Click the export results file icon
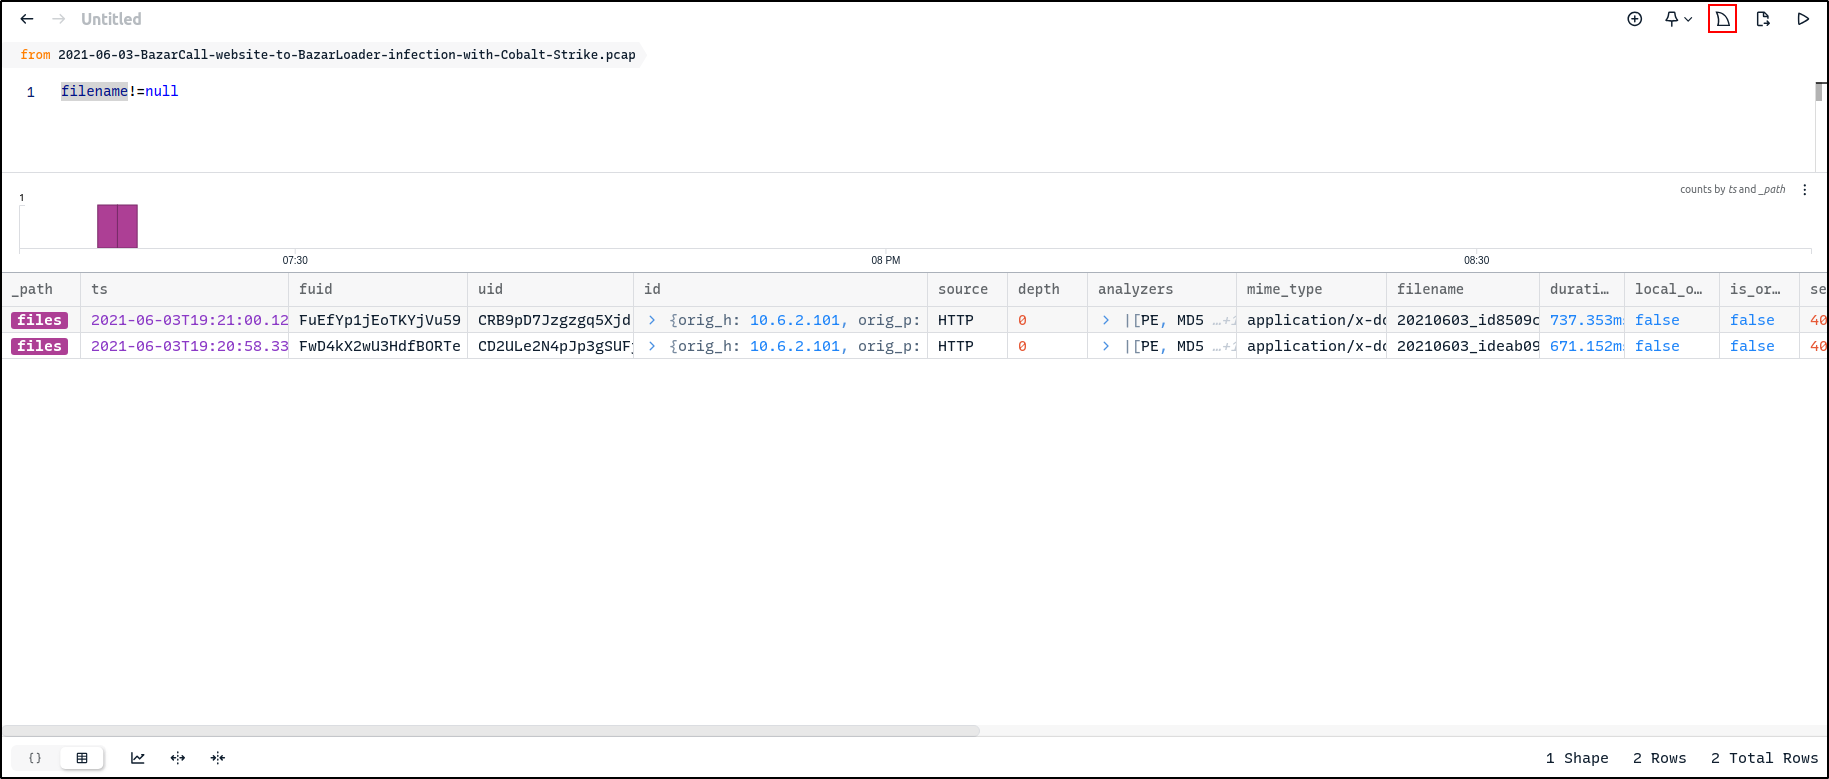The image size is (1829, 779). [x=1763, y=19]
